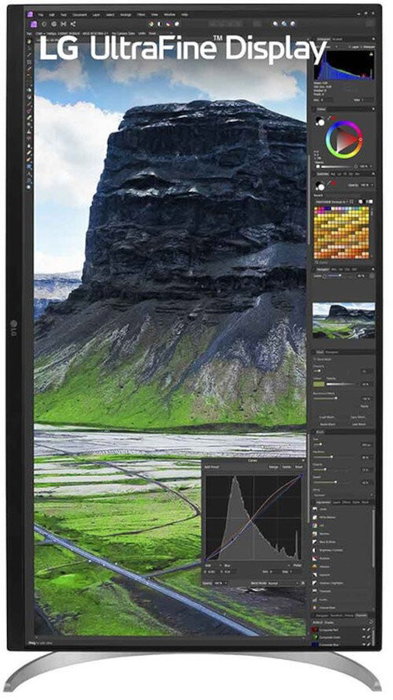393x700 pixels.
Task: Click the Brightness / Contrast adjustment icon
Action: 315,550
